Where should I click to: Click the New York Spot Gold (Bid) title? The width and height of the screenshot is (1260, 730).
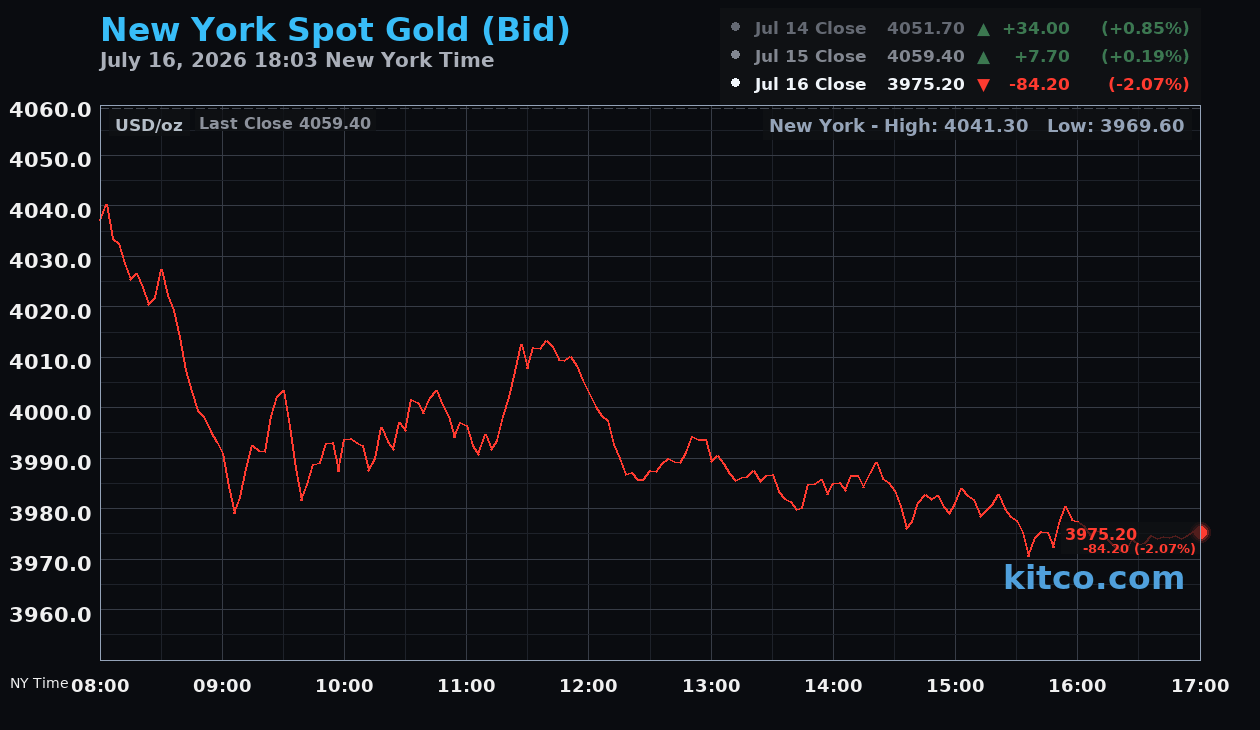(x=335, y=30)
